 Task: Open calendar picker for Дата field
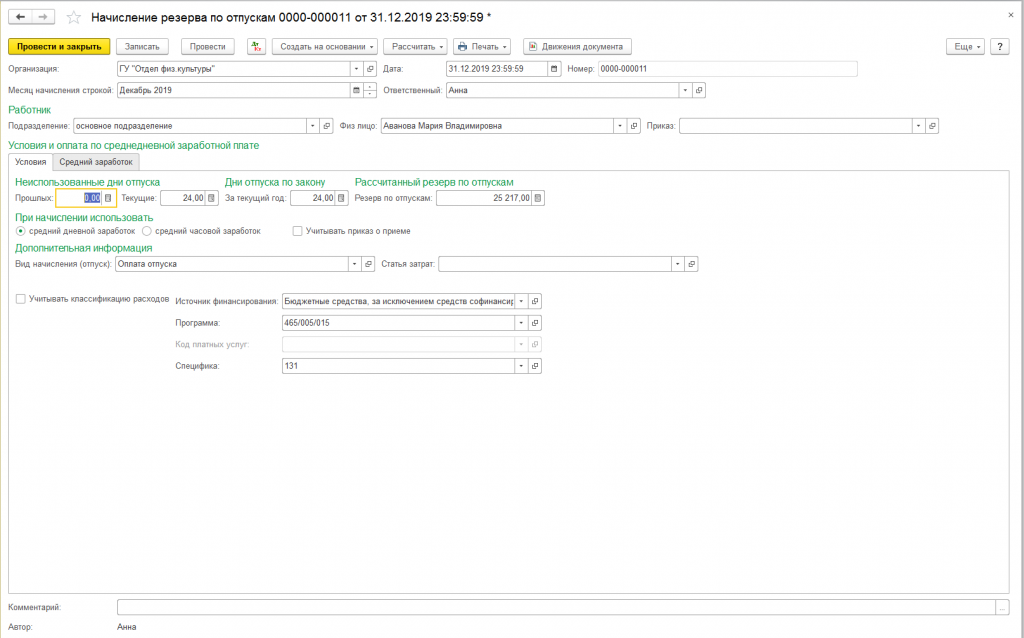[555, 69]
